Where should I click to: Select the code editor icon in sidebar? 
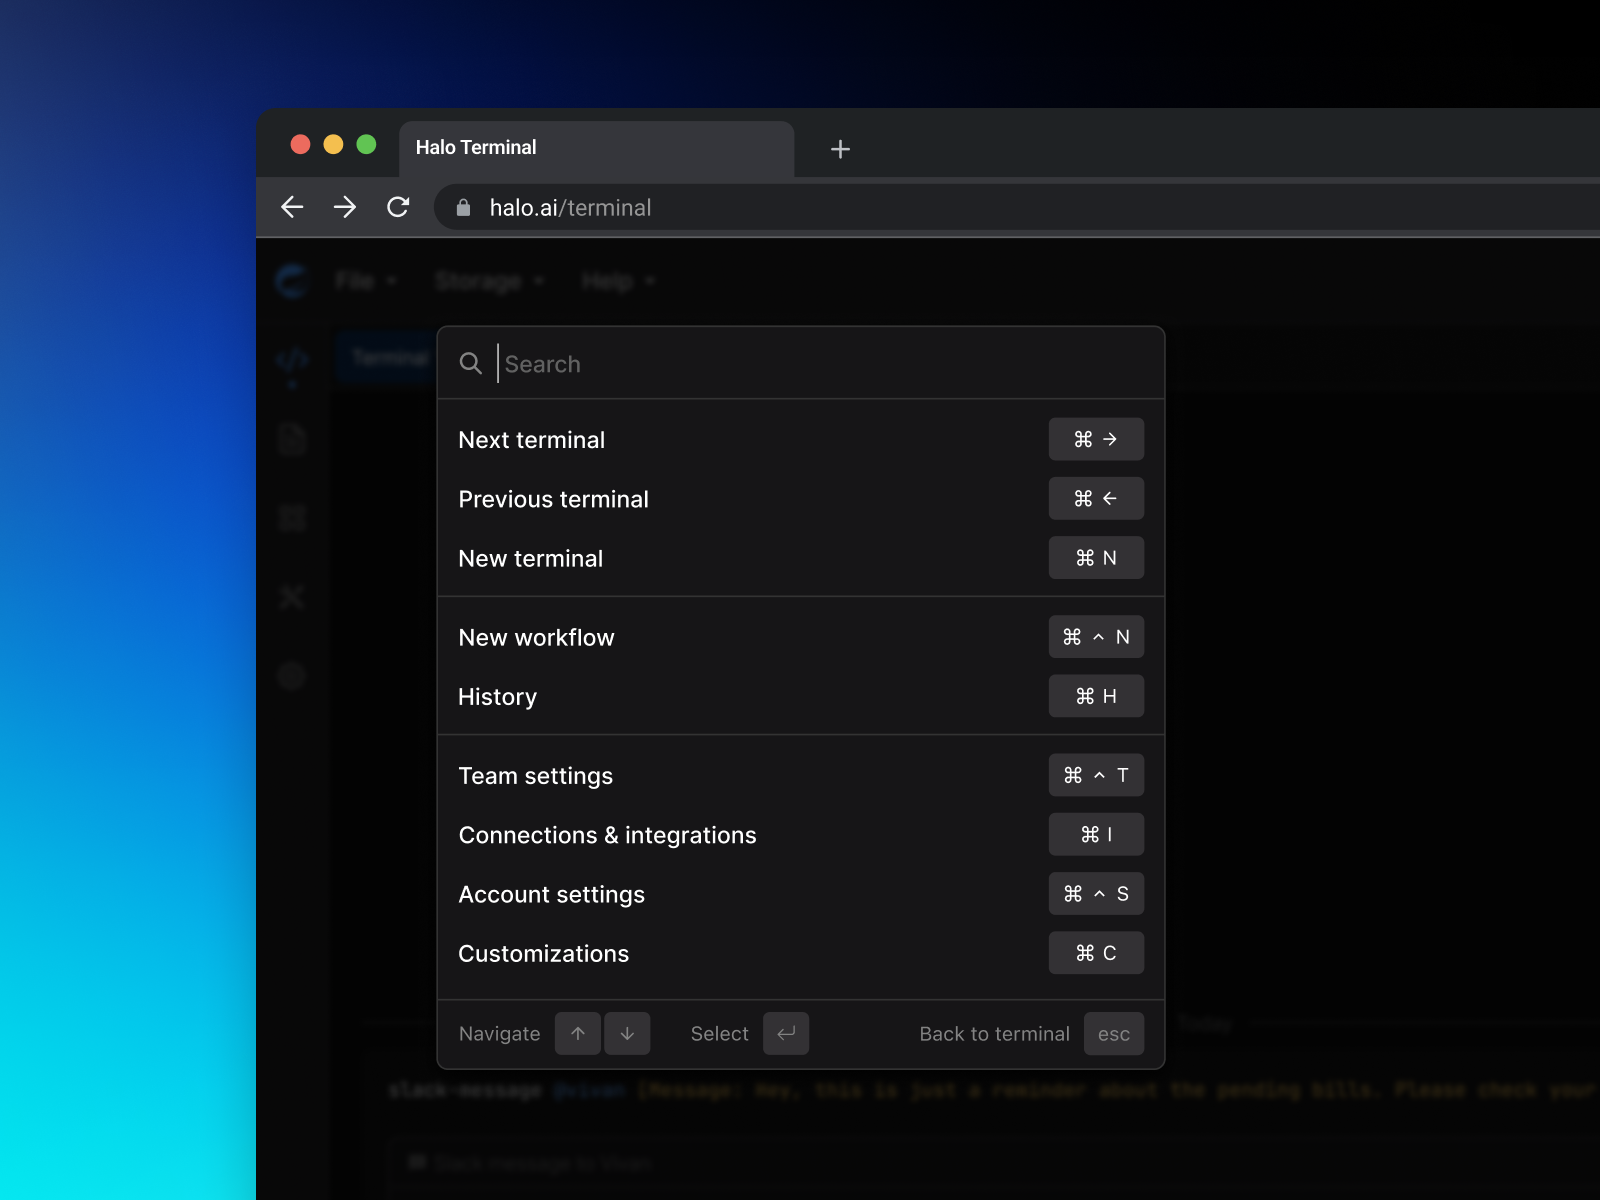[x=291, y=360]
